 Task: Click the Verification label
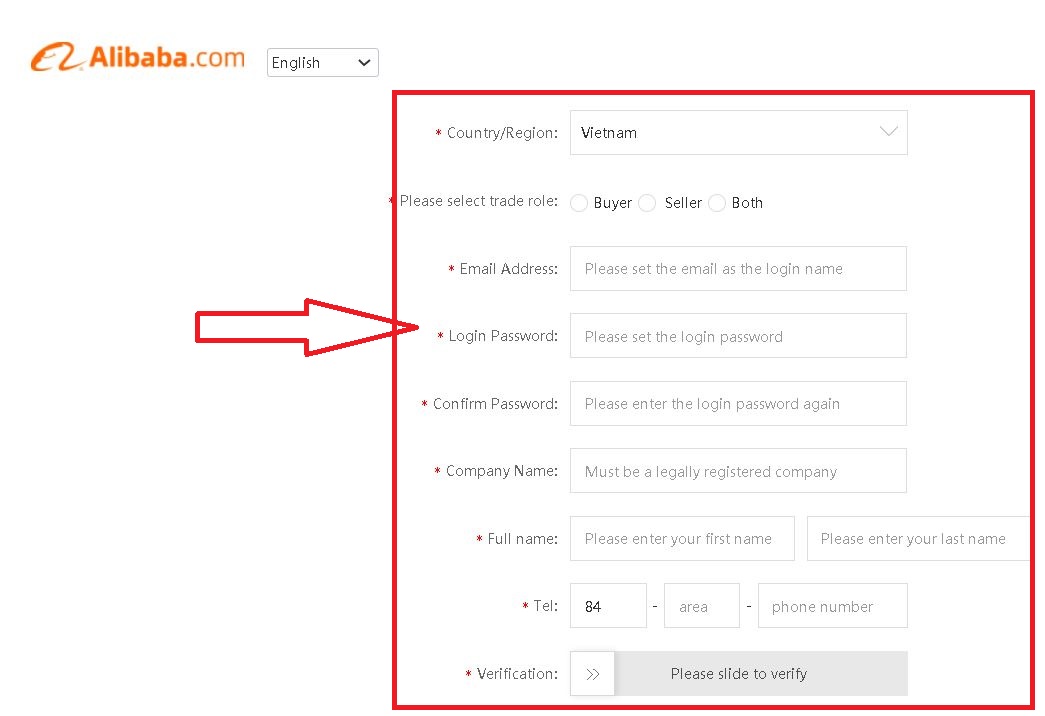tap(517, 674)
